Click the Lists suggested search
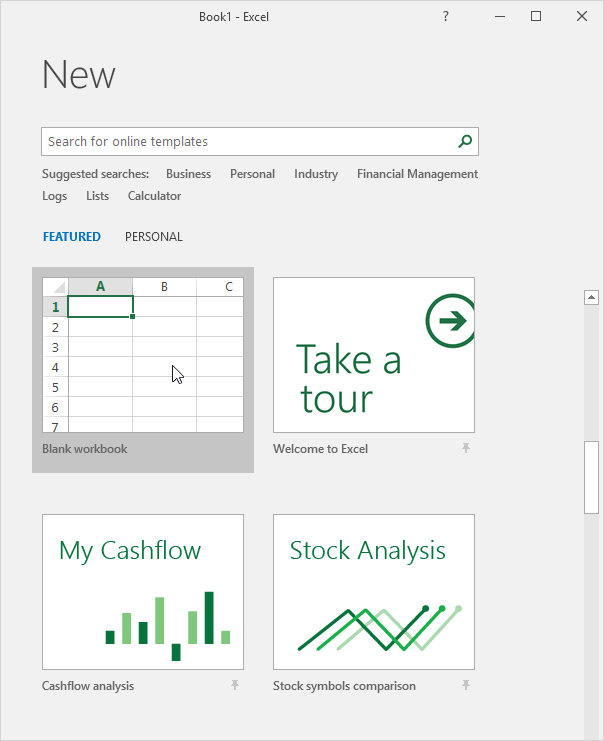Viewport: 604px width, 741px height. click(x=98, y=196)
